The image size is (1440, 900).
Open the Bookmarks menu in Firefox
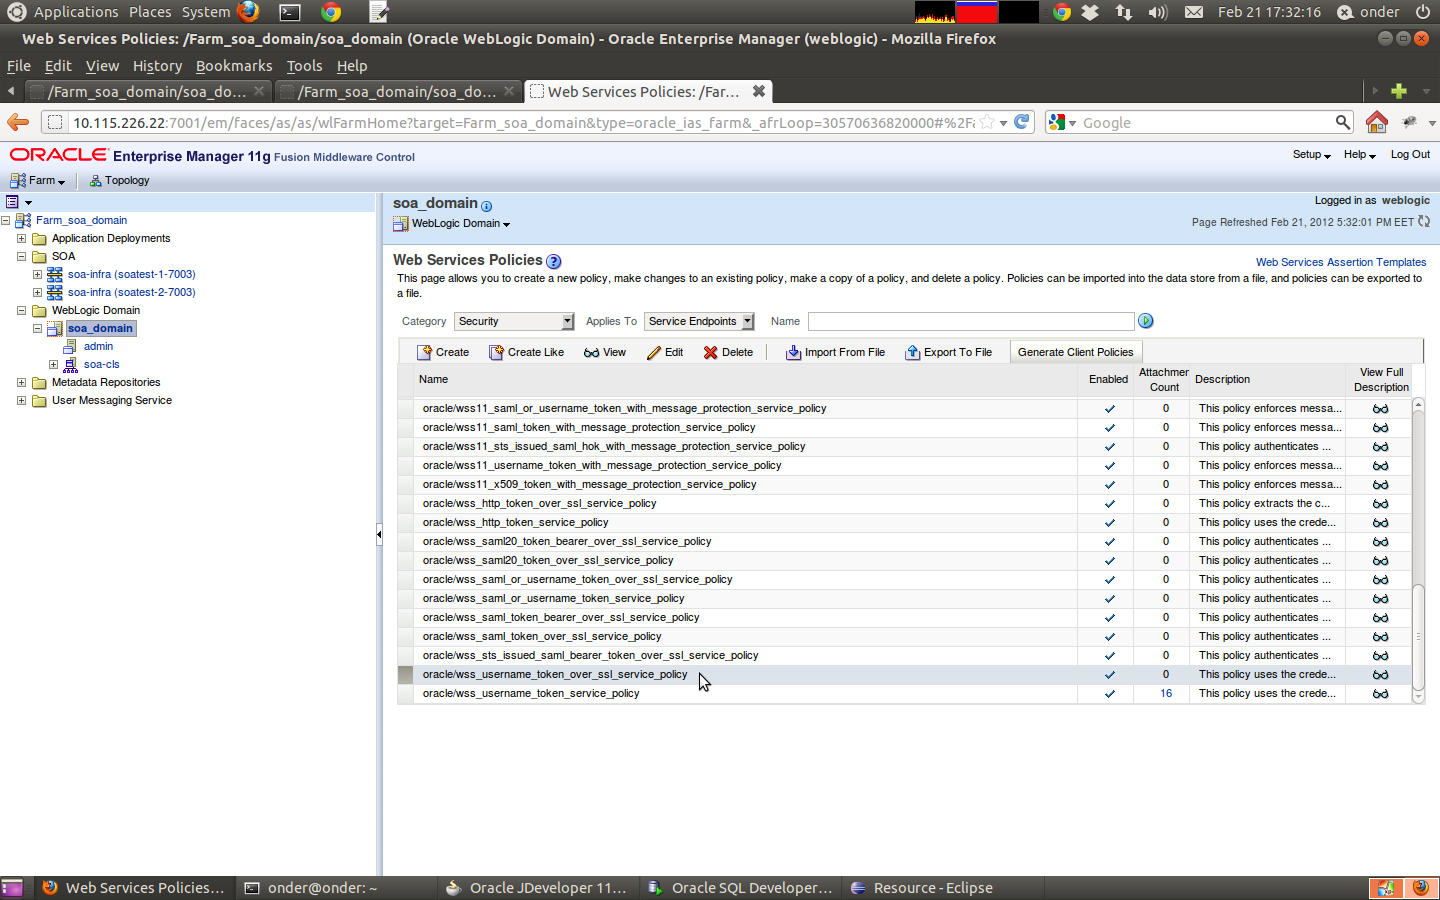tap(233, 65)
